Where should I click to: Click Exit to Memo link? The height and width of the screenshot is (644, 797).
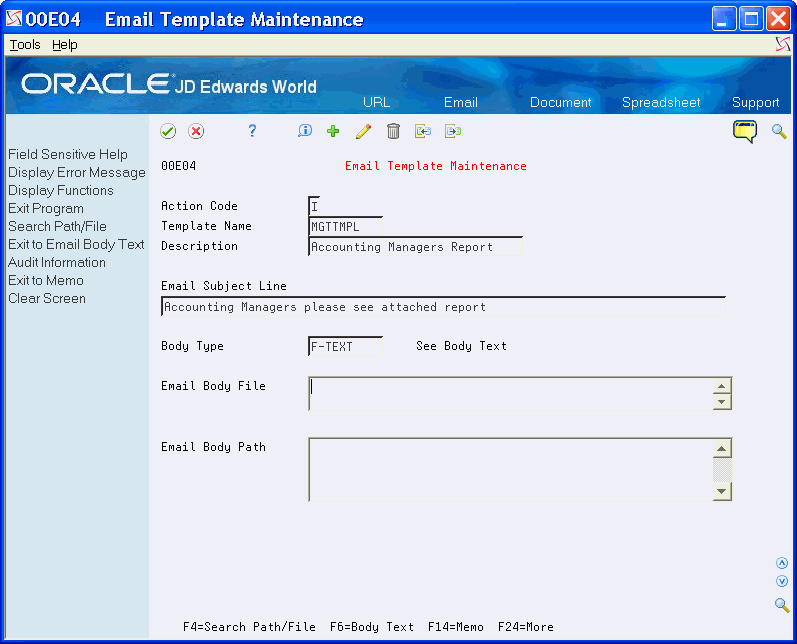click(x=46, y=281)
